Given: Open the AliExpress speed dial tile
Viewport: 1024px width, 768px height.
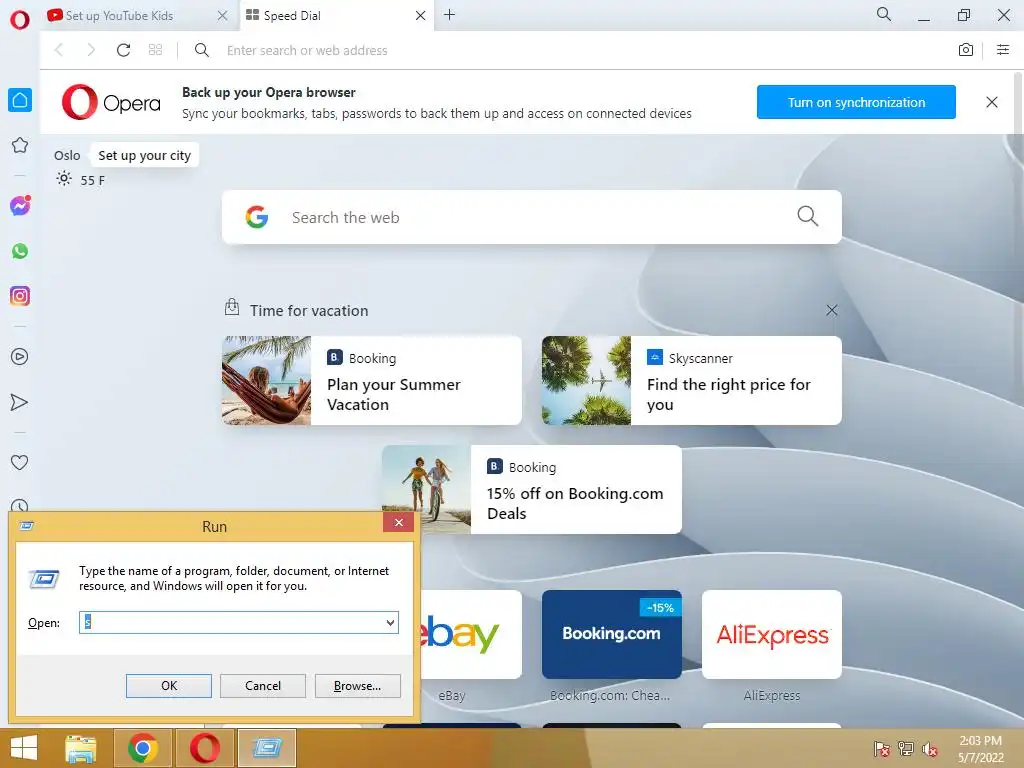Looking at the screenshot, I should [772, 634].
